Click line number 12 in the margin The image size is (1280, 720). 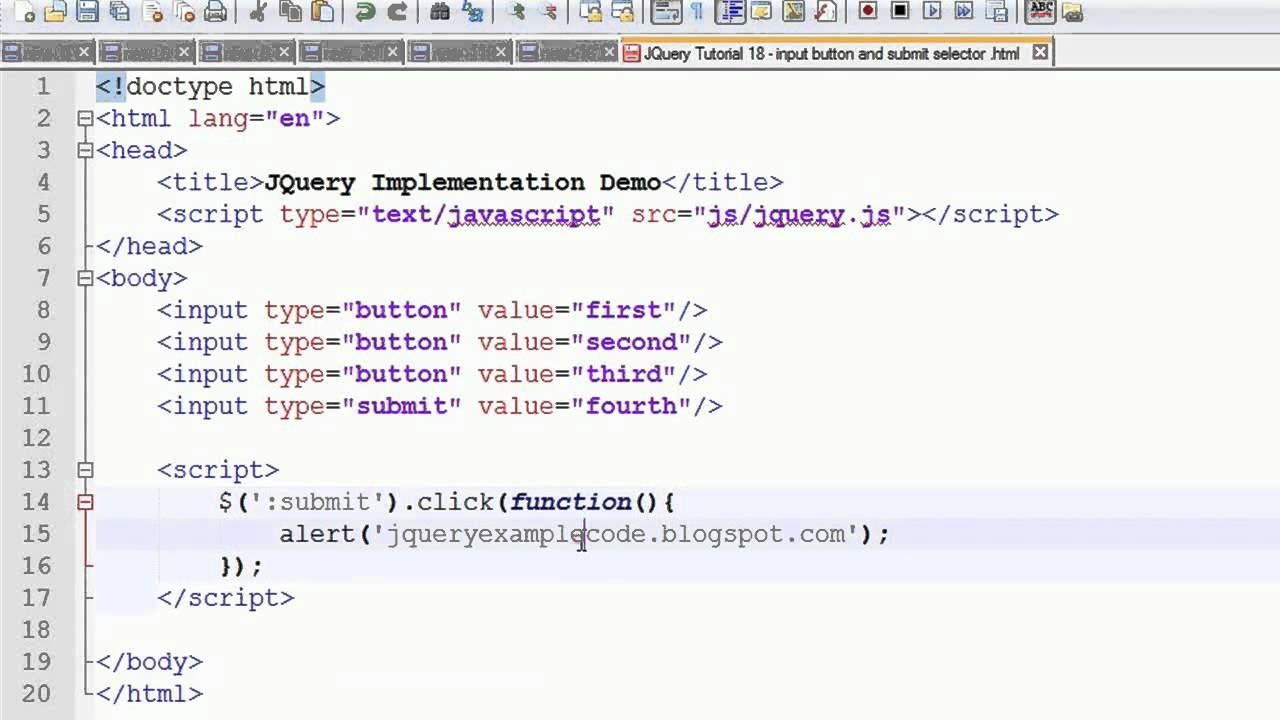pyautogui.click(x=36, y=438)
